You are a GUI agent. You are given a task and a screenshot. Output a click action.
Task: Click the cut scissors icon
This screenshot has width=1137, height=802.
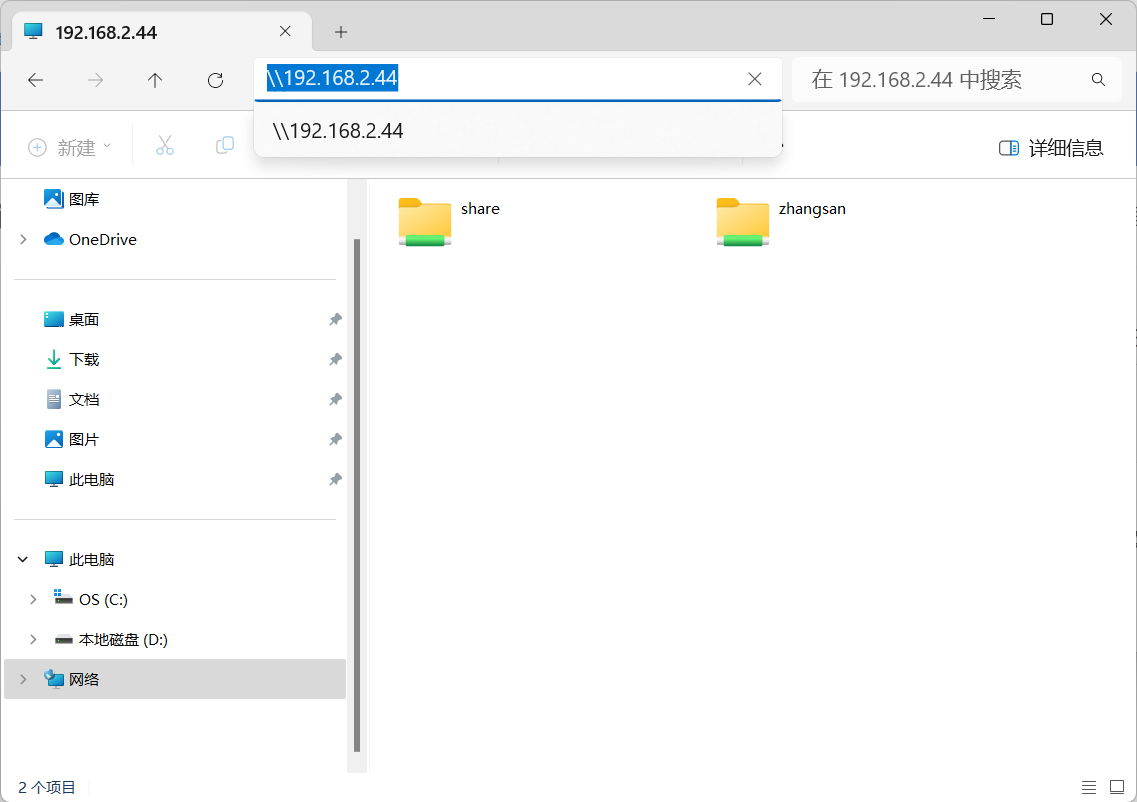165,146
